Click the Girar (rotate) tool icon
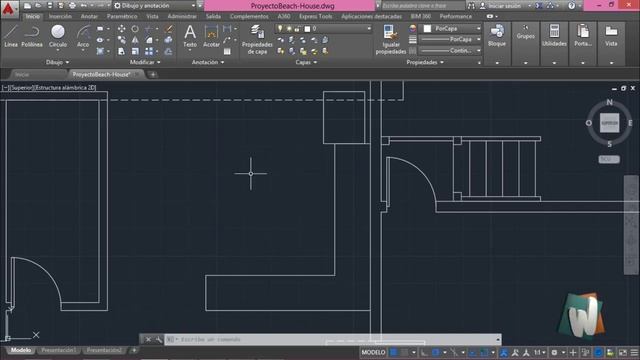 [x=135, y=29]
